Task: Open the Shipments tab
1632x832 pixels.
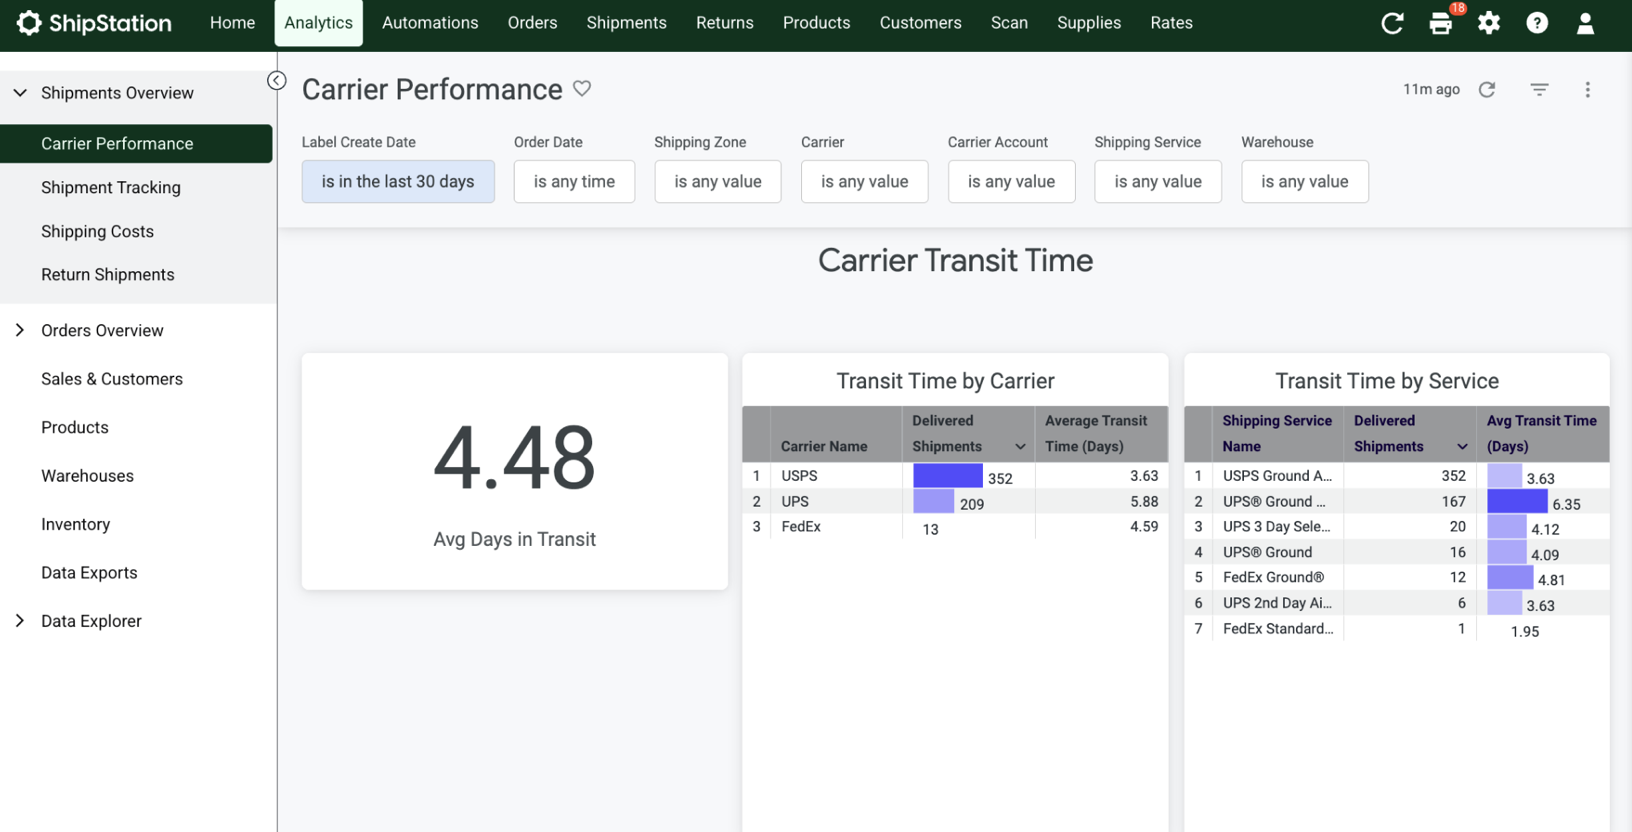Action: tap(626, 23)
